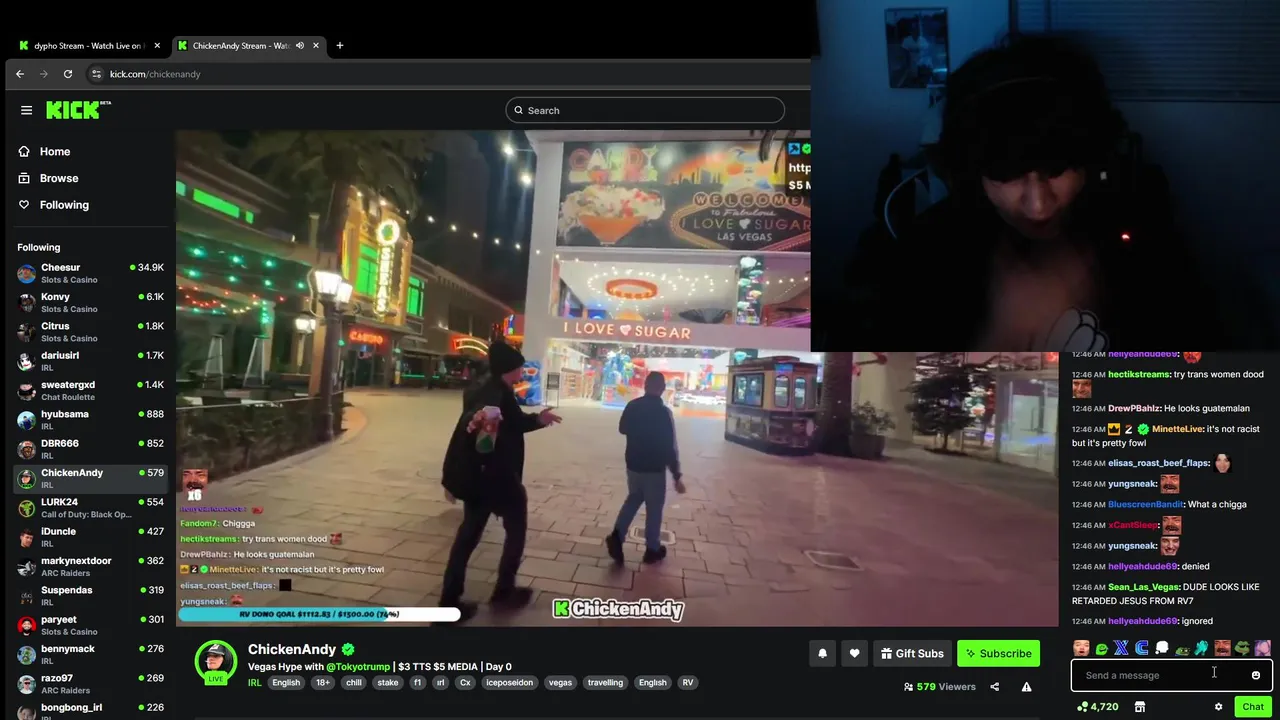Open the emoji picker in chat input
This screenshot has width=1280, height=720.
click(1256, 675)
